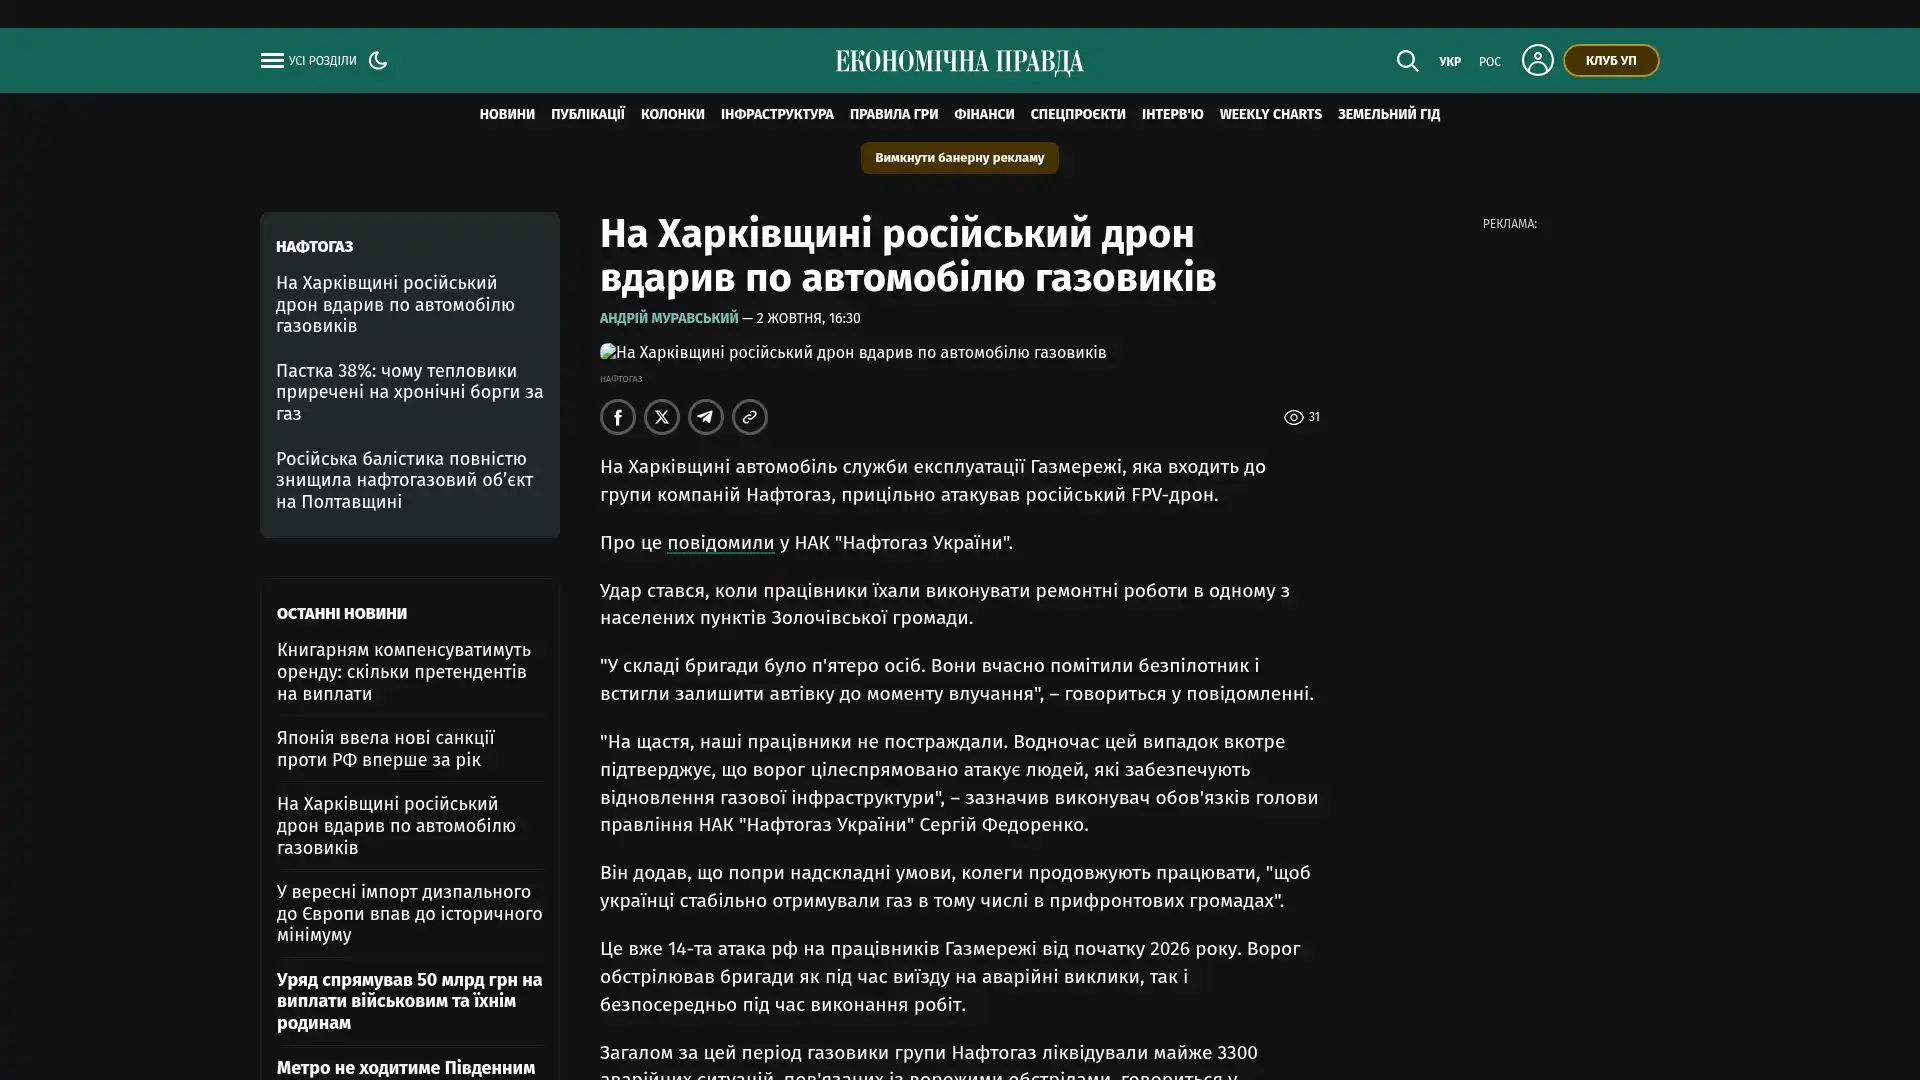Go to Колонки section
Screen dimensions: 1920x1080
[x=673, y=114]
